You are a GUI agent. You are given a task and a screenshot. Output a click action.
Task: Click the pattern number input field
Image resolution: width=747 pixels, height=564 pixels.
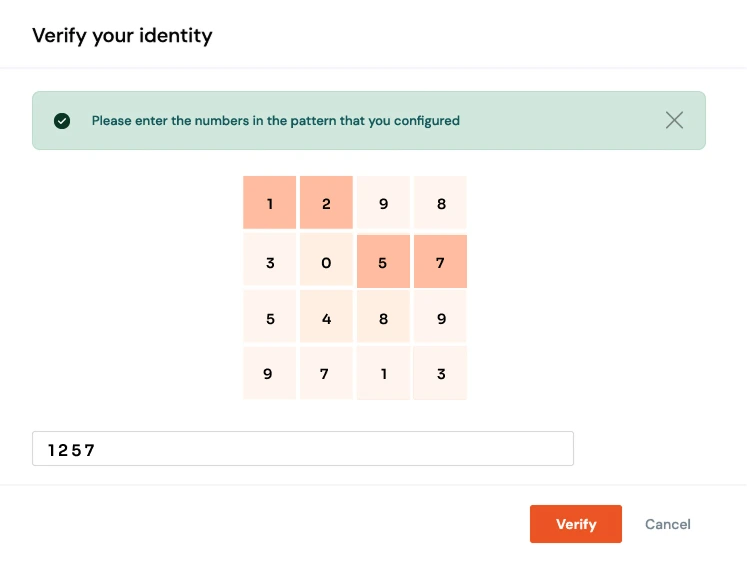pos(303,449)
